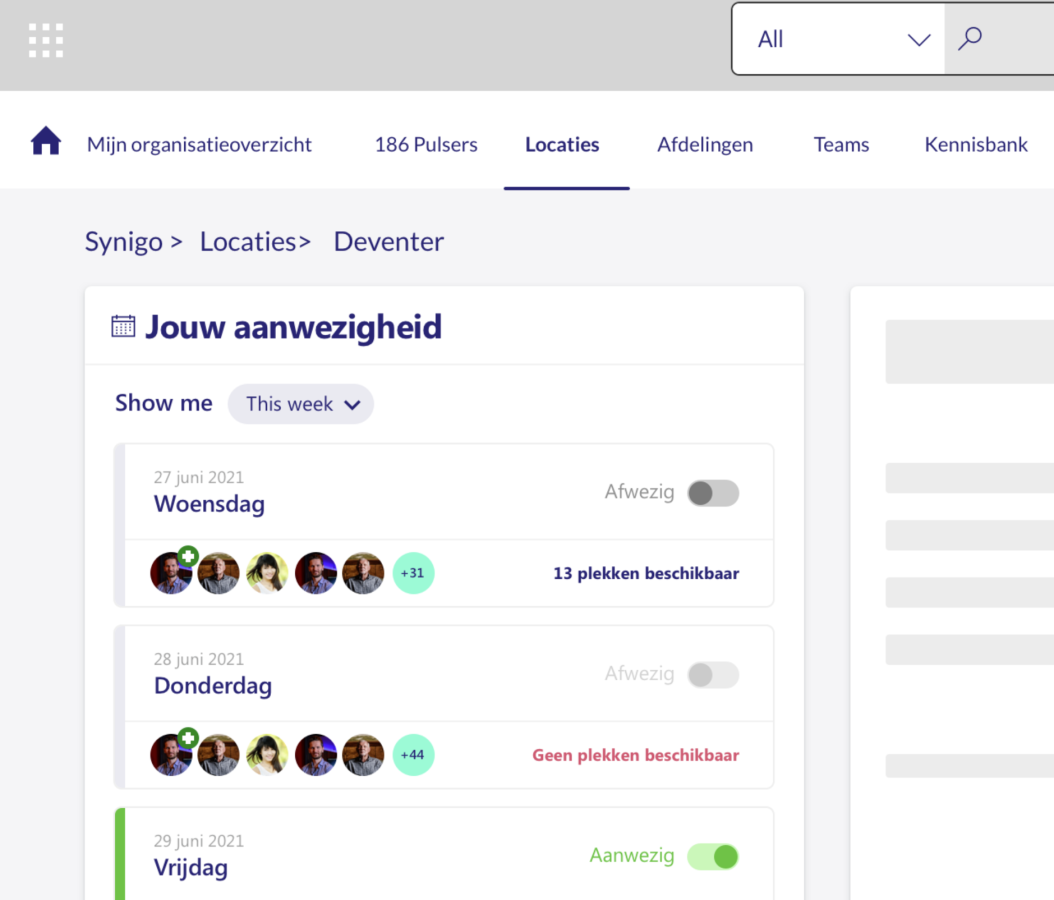
Task: Select the Woensdag day heading
Action: (x=209, y=504)
